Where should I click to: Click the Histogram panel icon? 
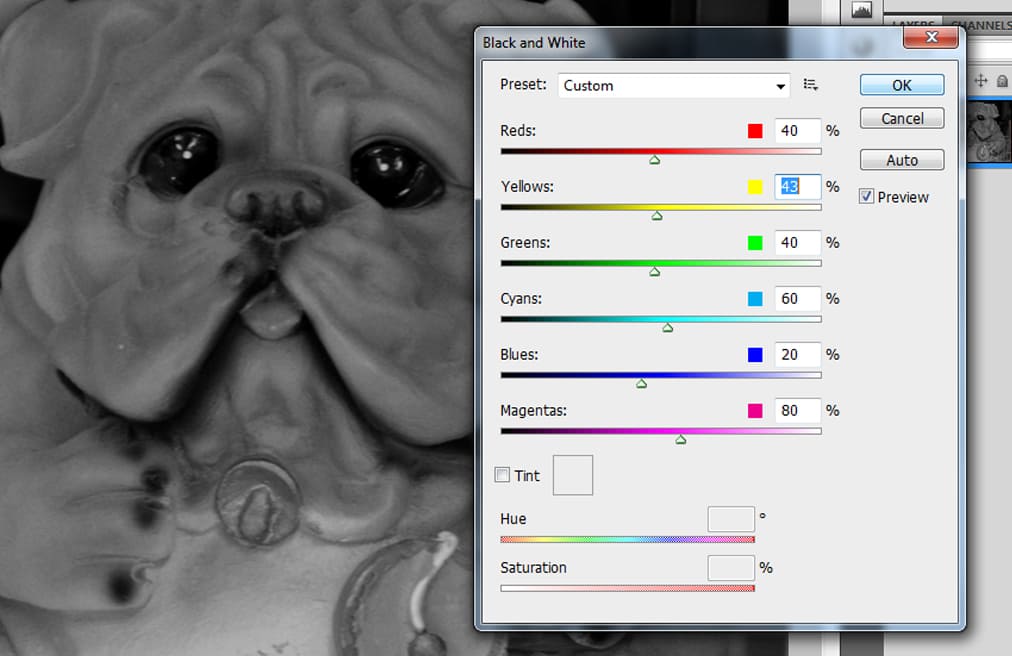[861, 10]
